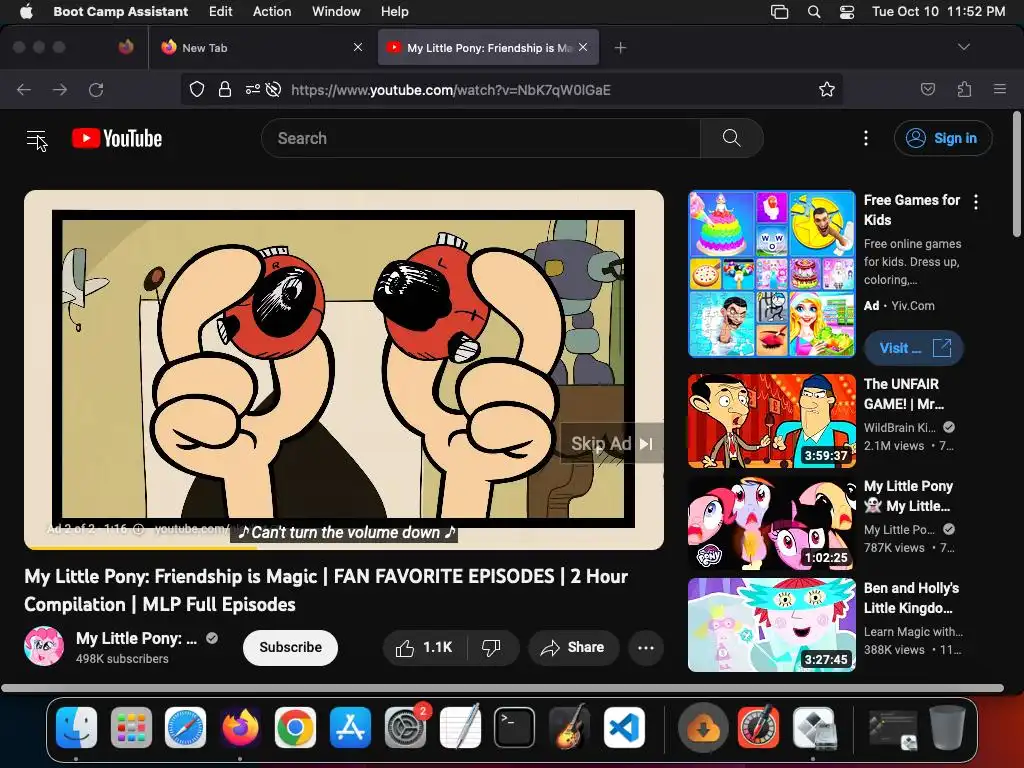Image resolution: width=1024 pixels, height=768 pixels.
Task: Like the video with thumbs up
Action: pyautogui.click(x=424, y=647)
